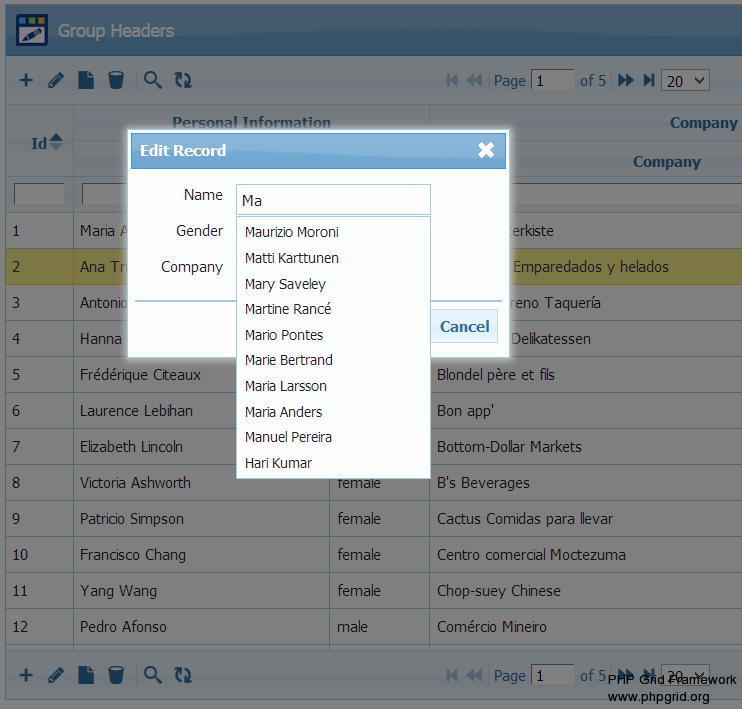Go to next page using top pager arrow
Image resolution: width=742 pixels, height=709 pixels.
[626, 80]
